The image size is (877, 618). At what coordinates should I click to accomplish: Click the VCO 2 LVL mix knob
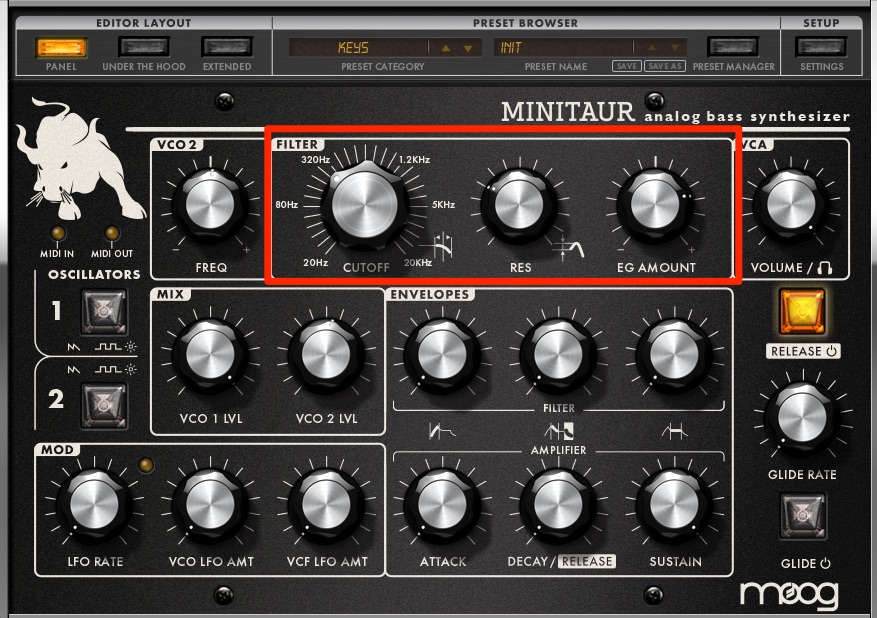[x=326, y=355]
